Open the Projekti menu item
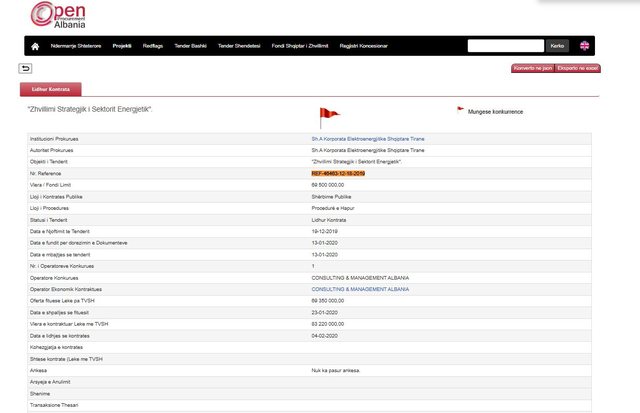Screen dimensions: 640x413 coord(122,46)
